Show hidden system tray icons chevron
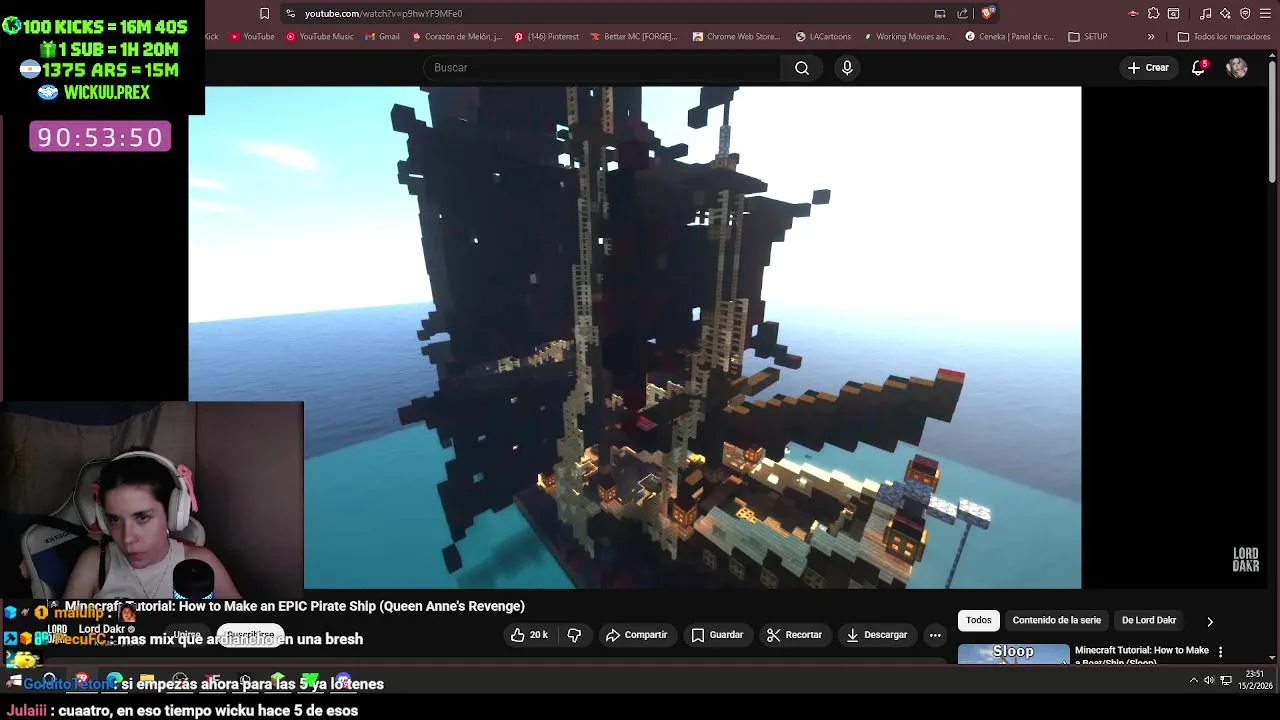The width and height of the screenshot is (1280, 720). 1193,680
